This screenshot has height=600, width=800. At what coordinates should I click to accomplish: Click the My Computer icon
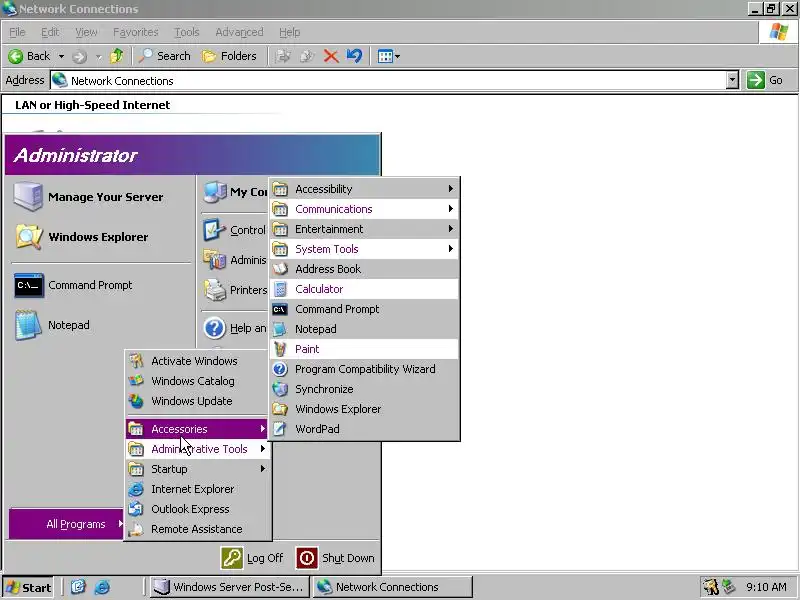point(215,192)
